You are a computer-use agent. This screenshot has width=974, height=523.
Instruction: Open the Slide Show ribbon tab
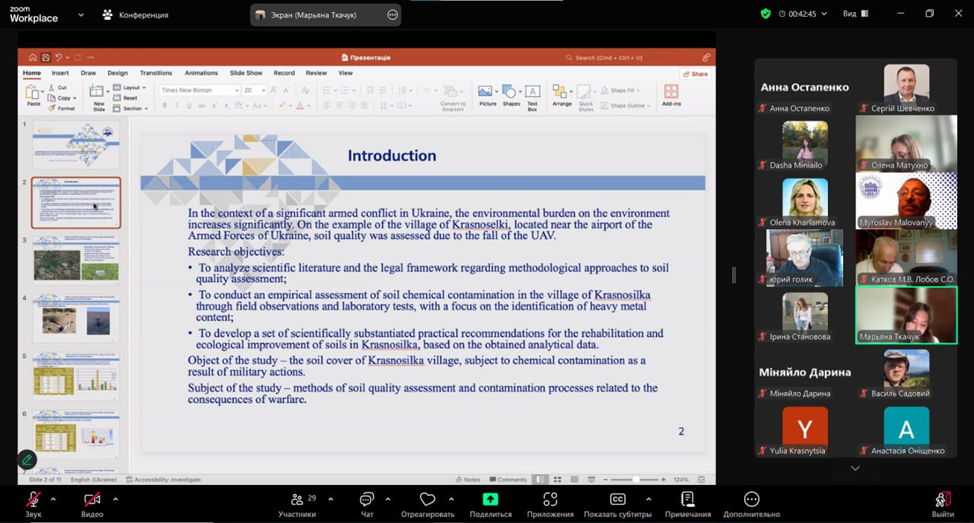pyautogui.click(x=246, y=73)
